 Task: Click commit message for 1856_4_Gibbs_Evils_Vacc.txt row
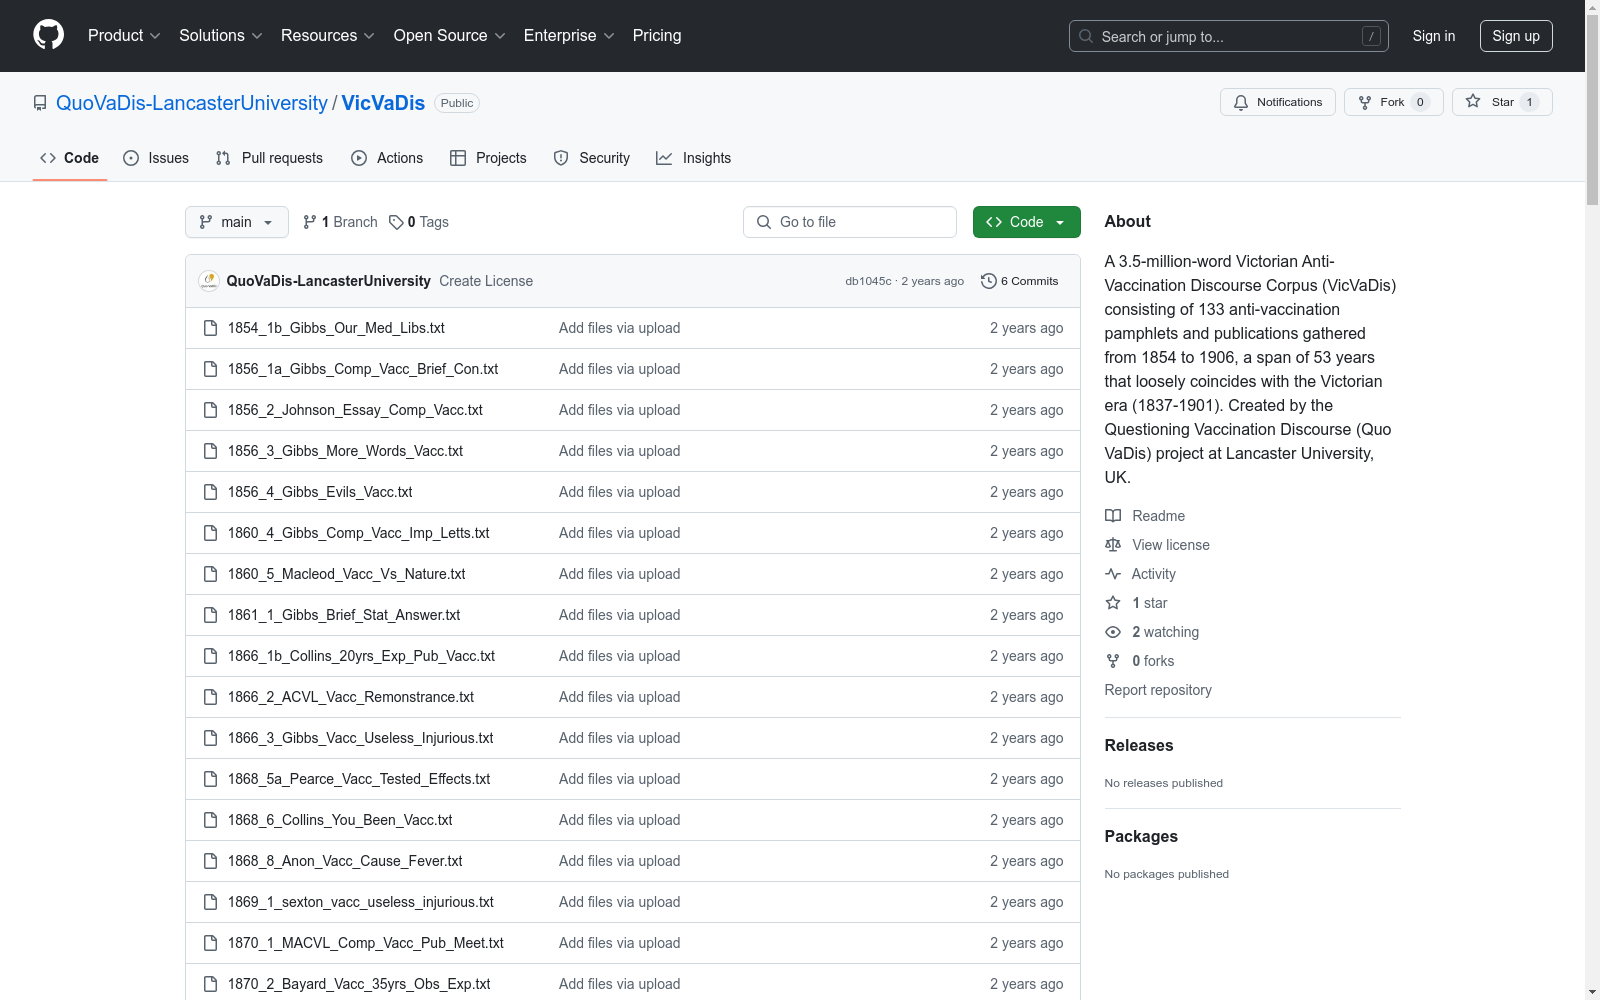click(619, 492)
